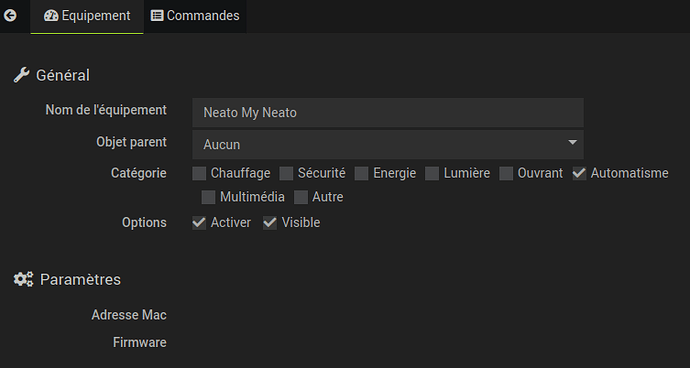Click the Equipement dashboard gauge icon
Viewport: 690px width, 368px height.
(51, 16)
